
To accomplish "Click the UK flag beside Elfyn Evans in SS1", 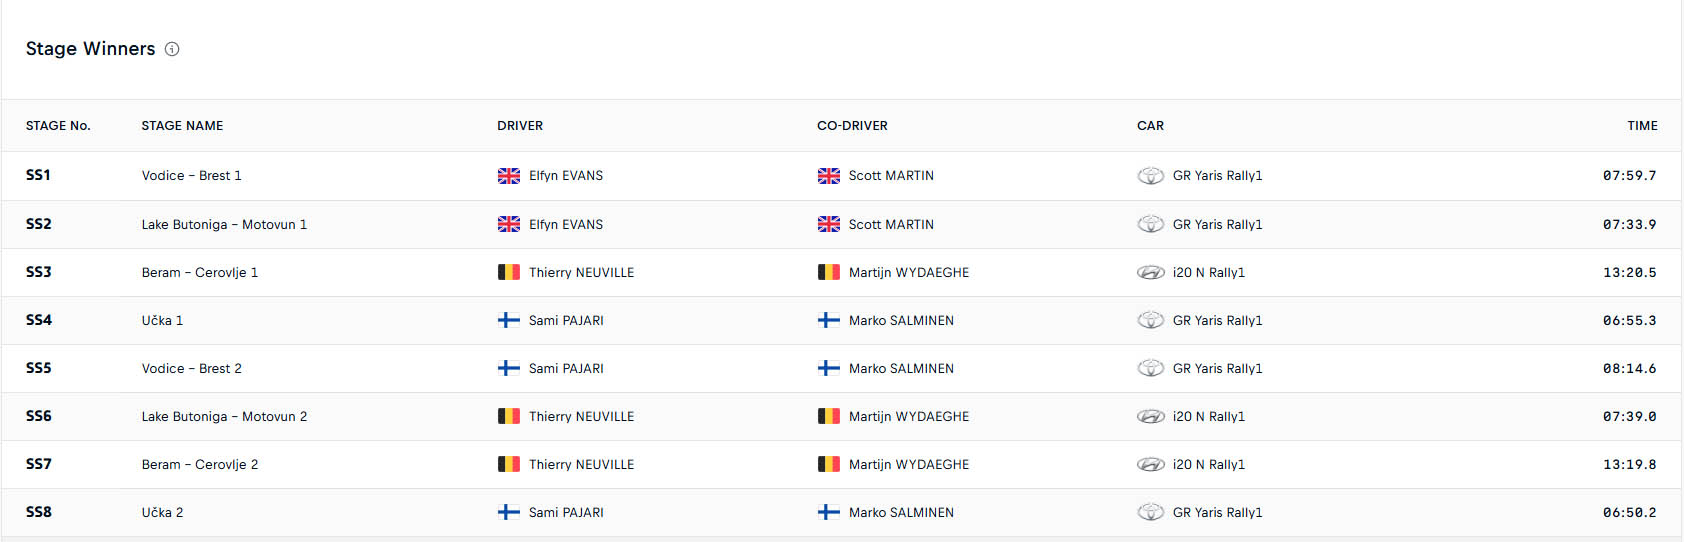I will point(509,176).
